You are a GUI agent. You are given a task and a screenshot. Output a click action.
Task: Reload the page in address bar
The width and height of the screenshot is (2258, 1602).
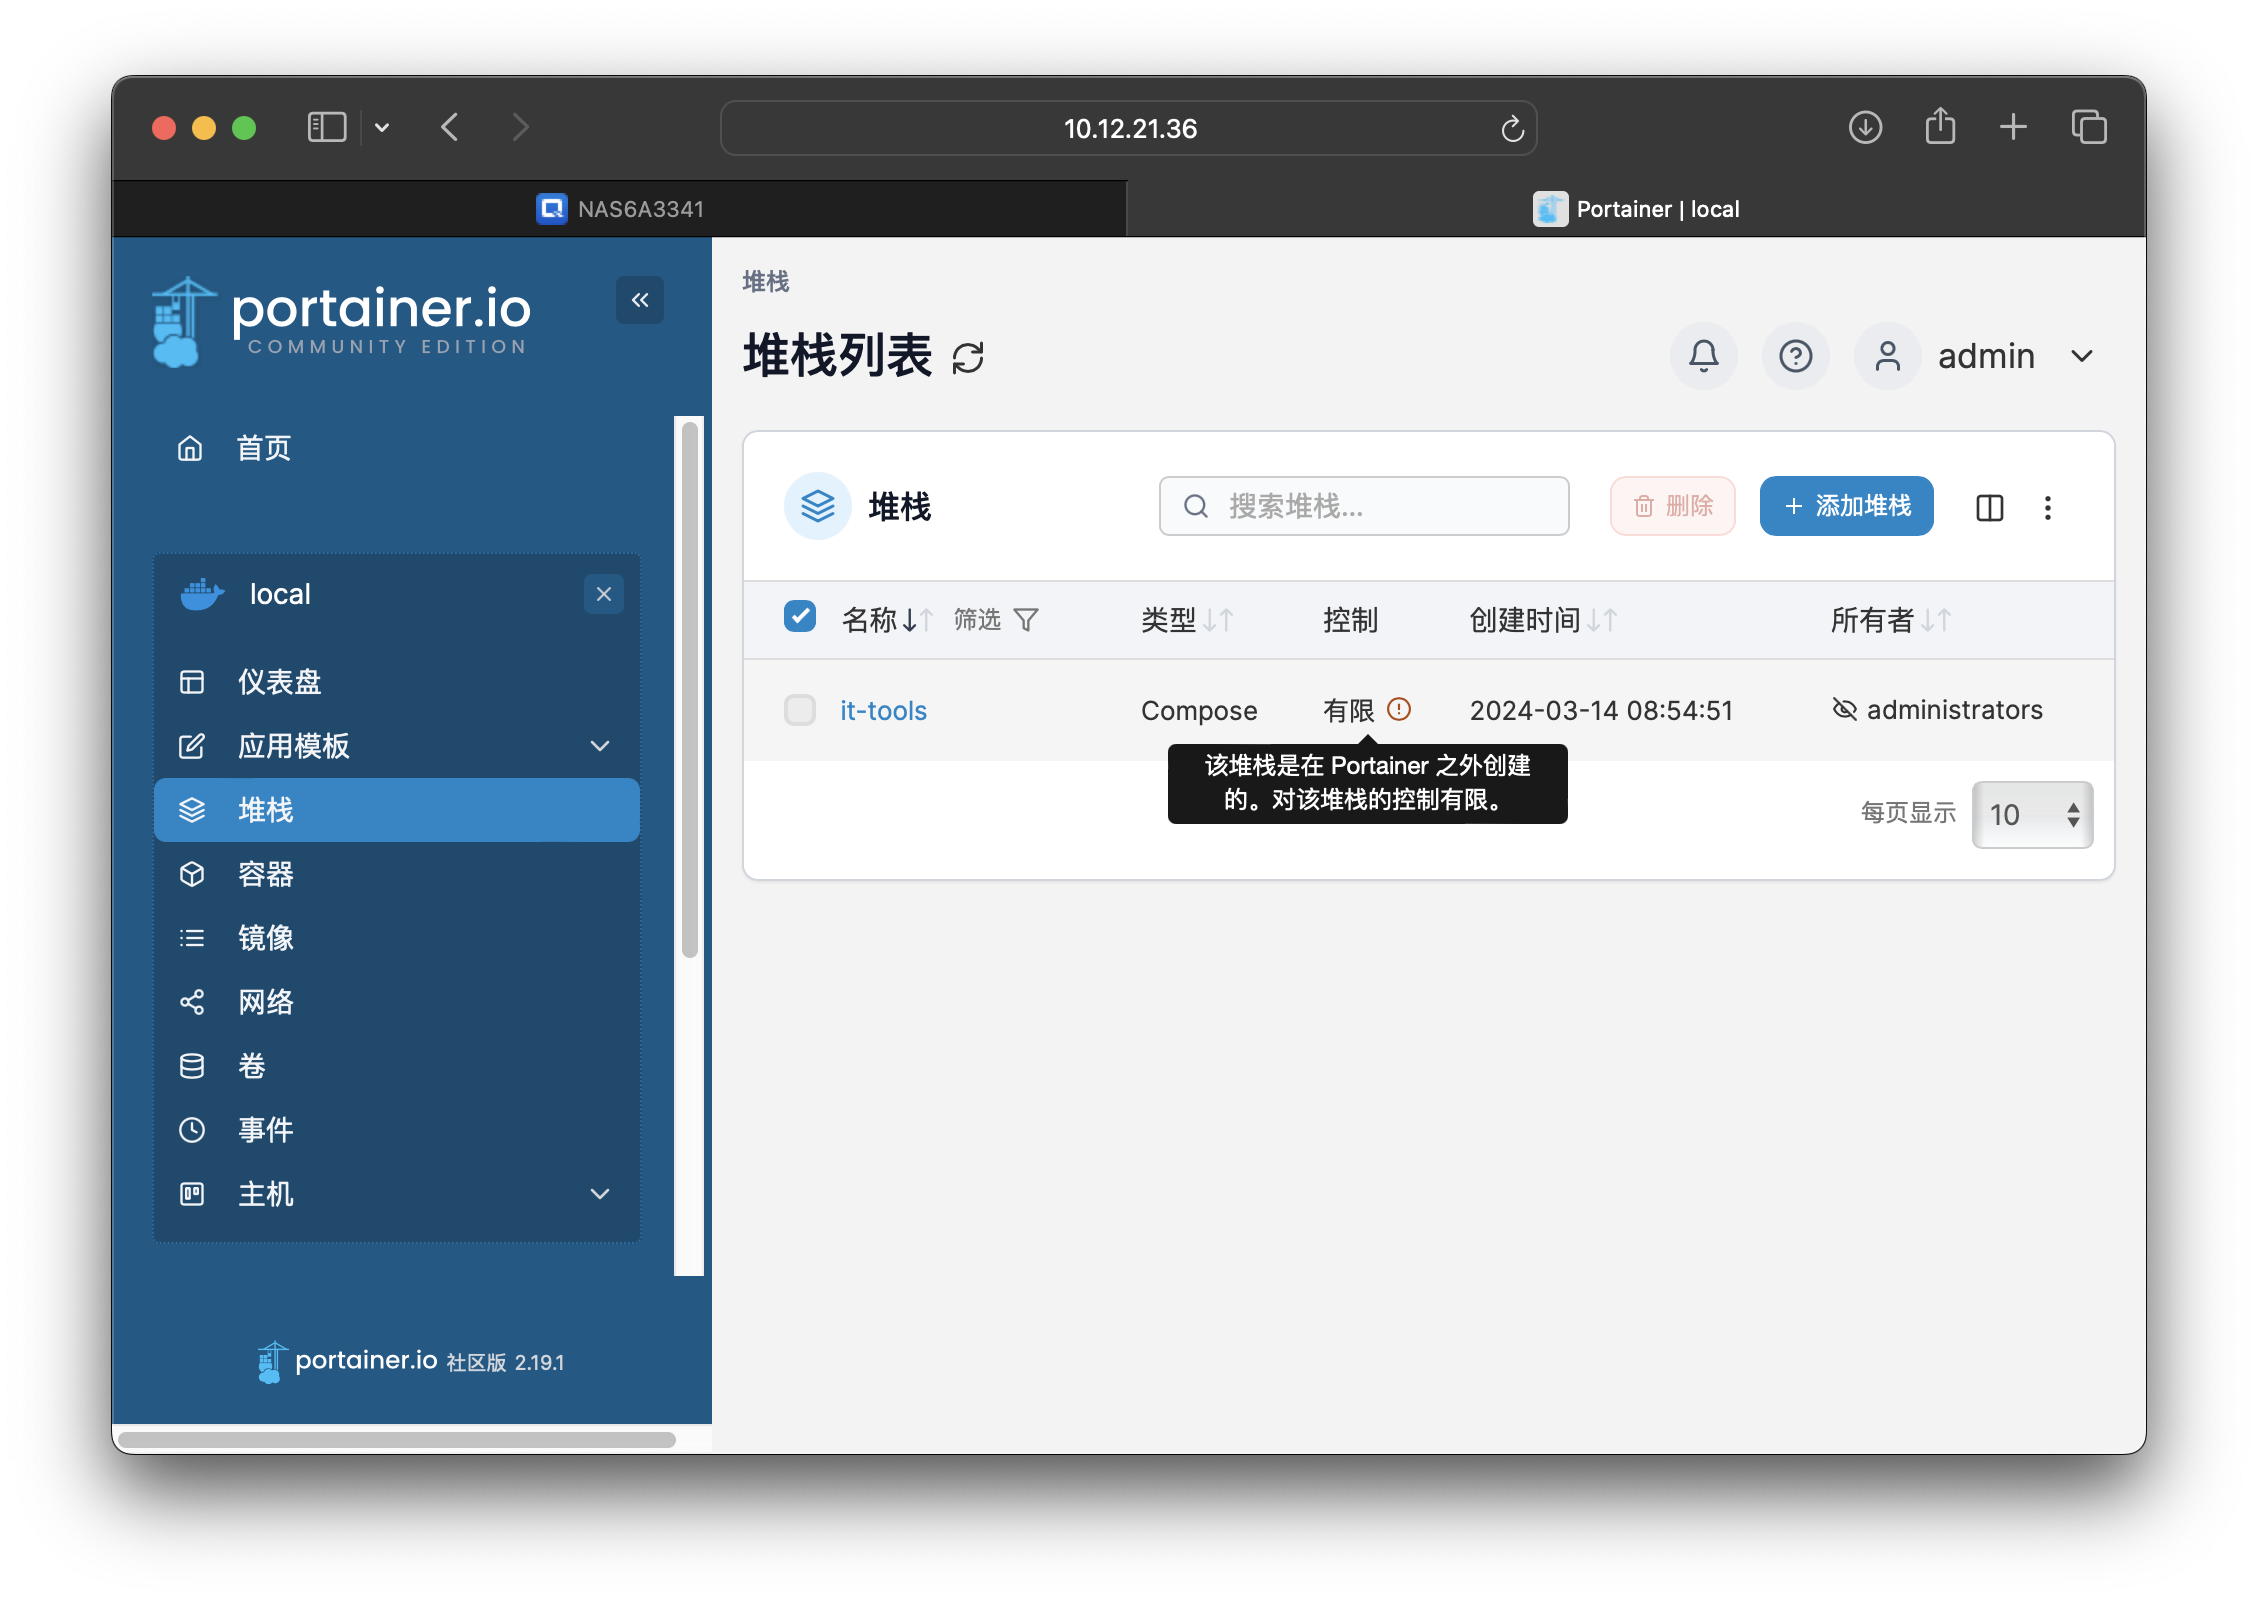coord(1512,128)
